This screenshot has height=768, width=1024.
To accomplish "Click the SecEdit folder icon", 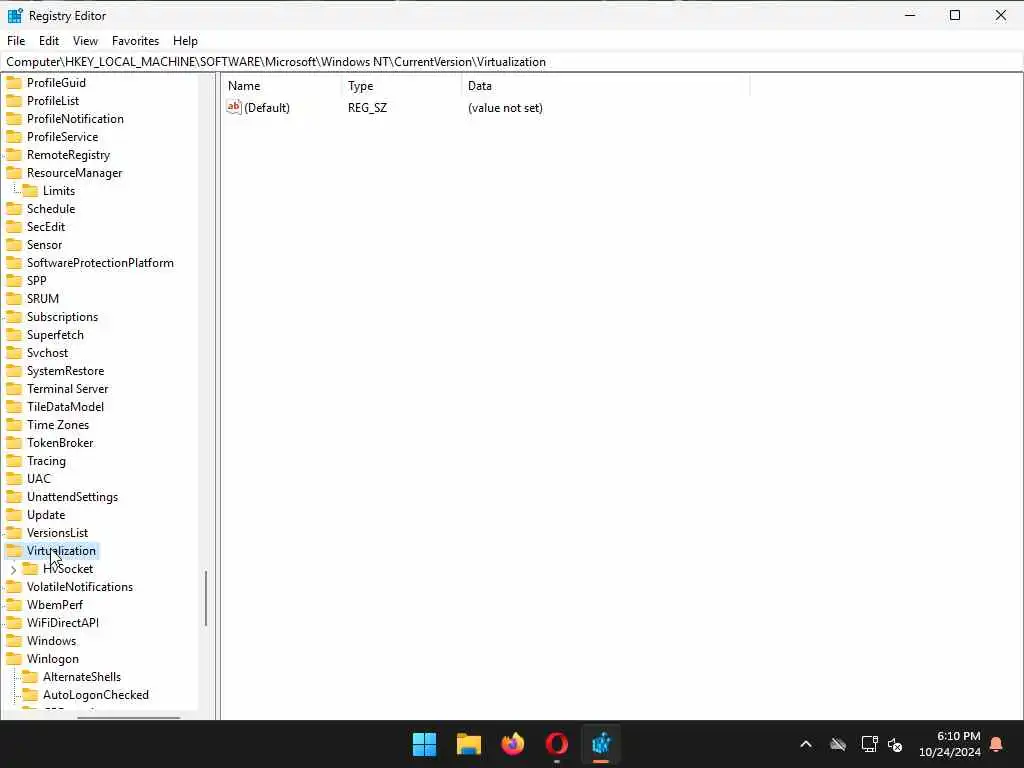I will pos(14,227).
